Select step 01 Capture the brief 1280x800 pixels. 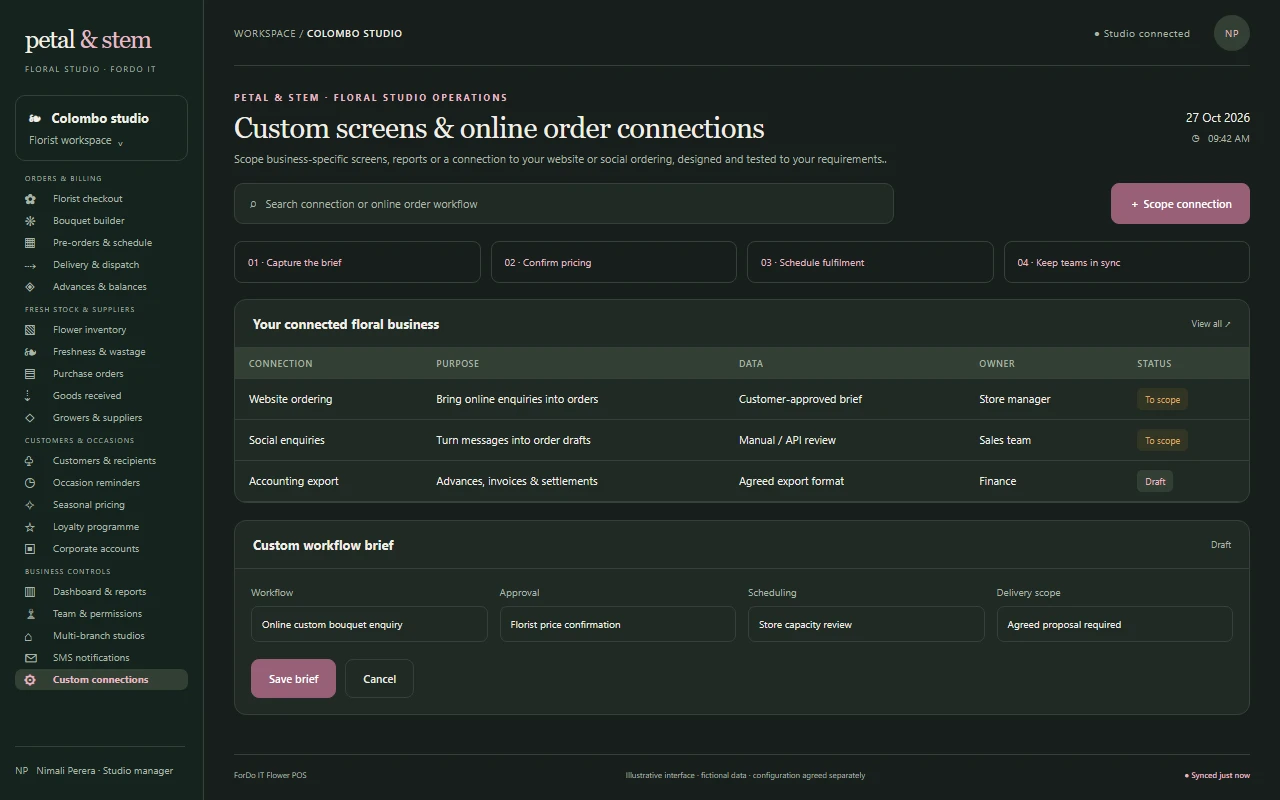tap(357, 262)
